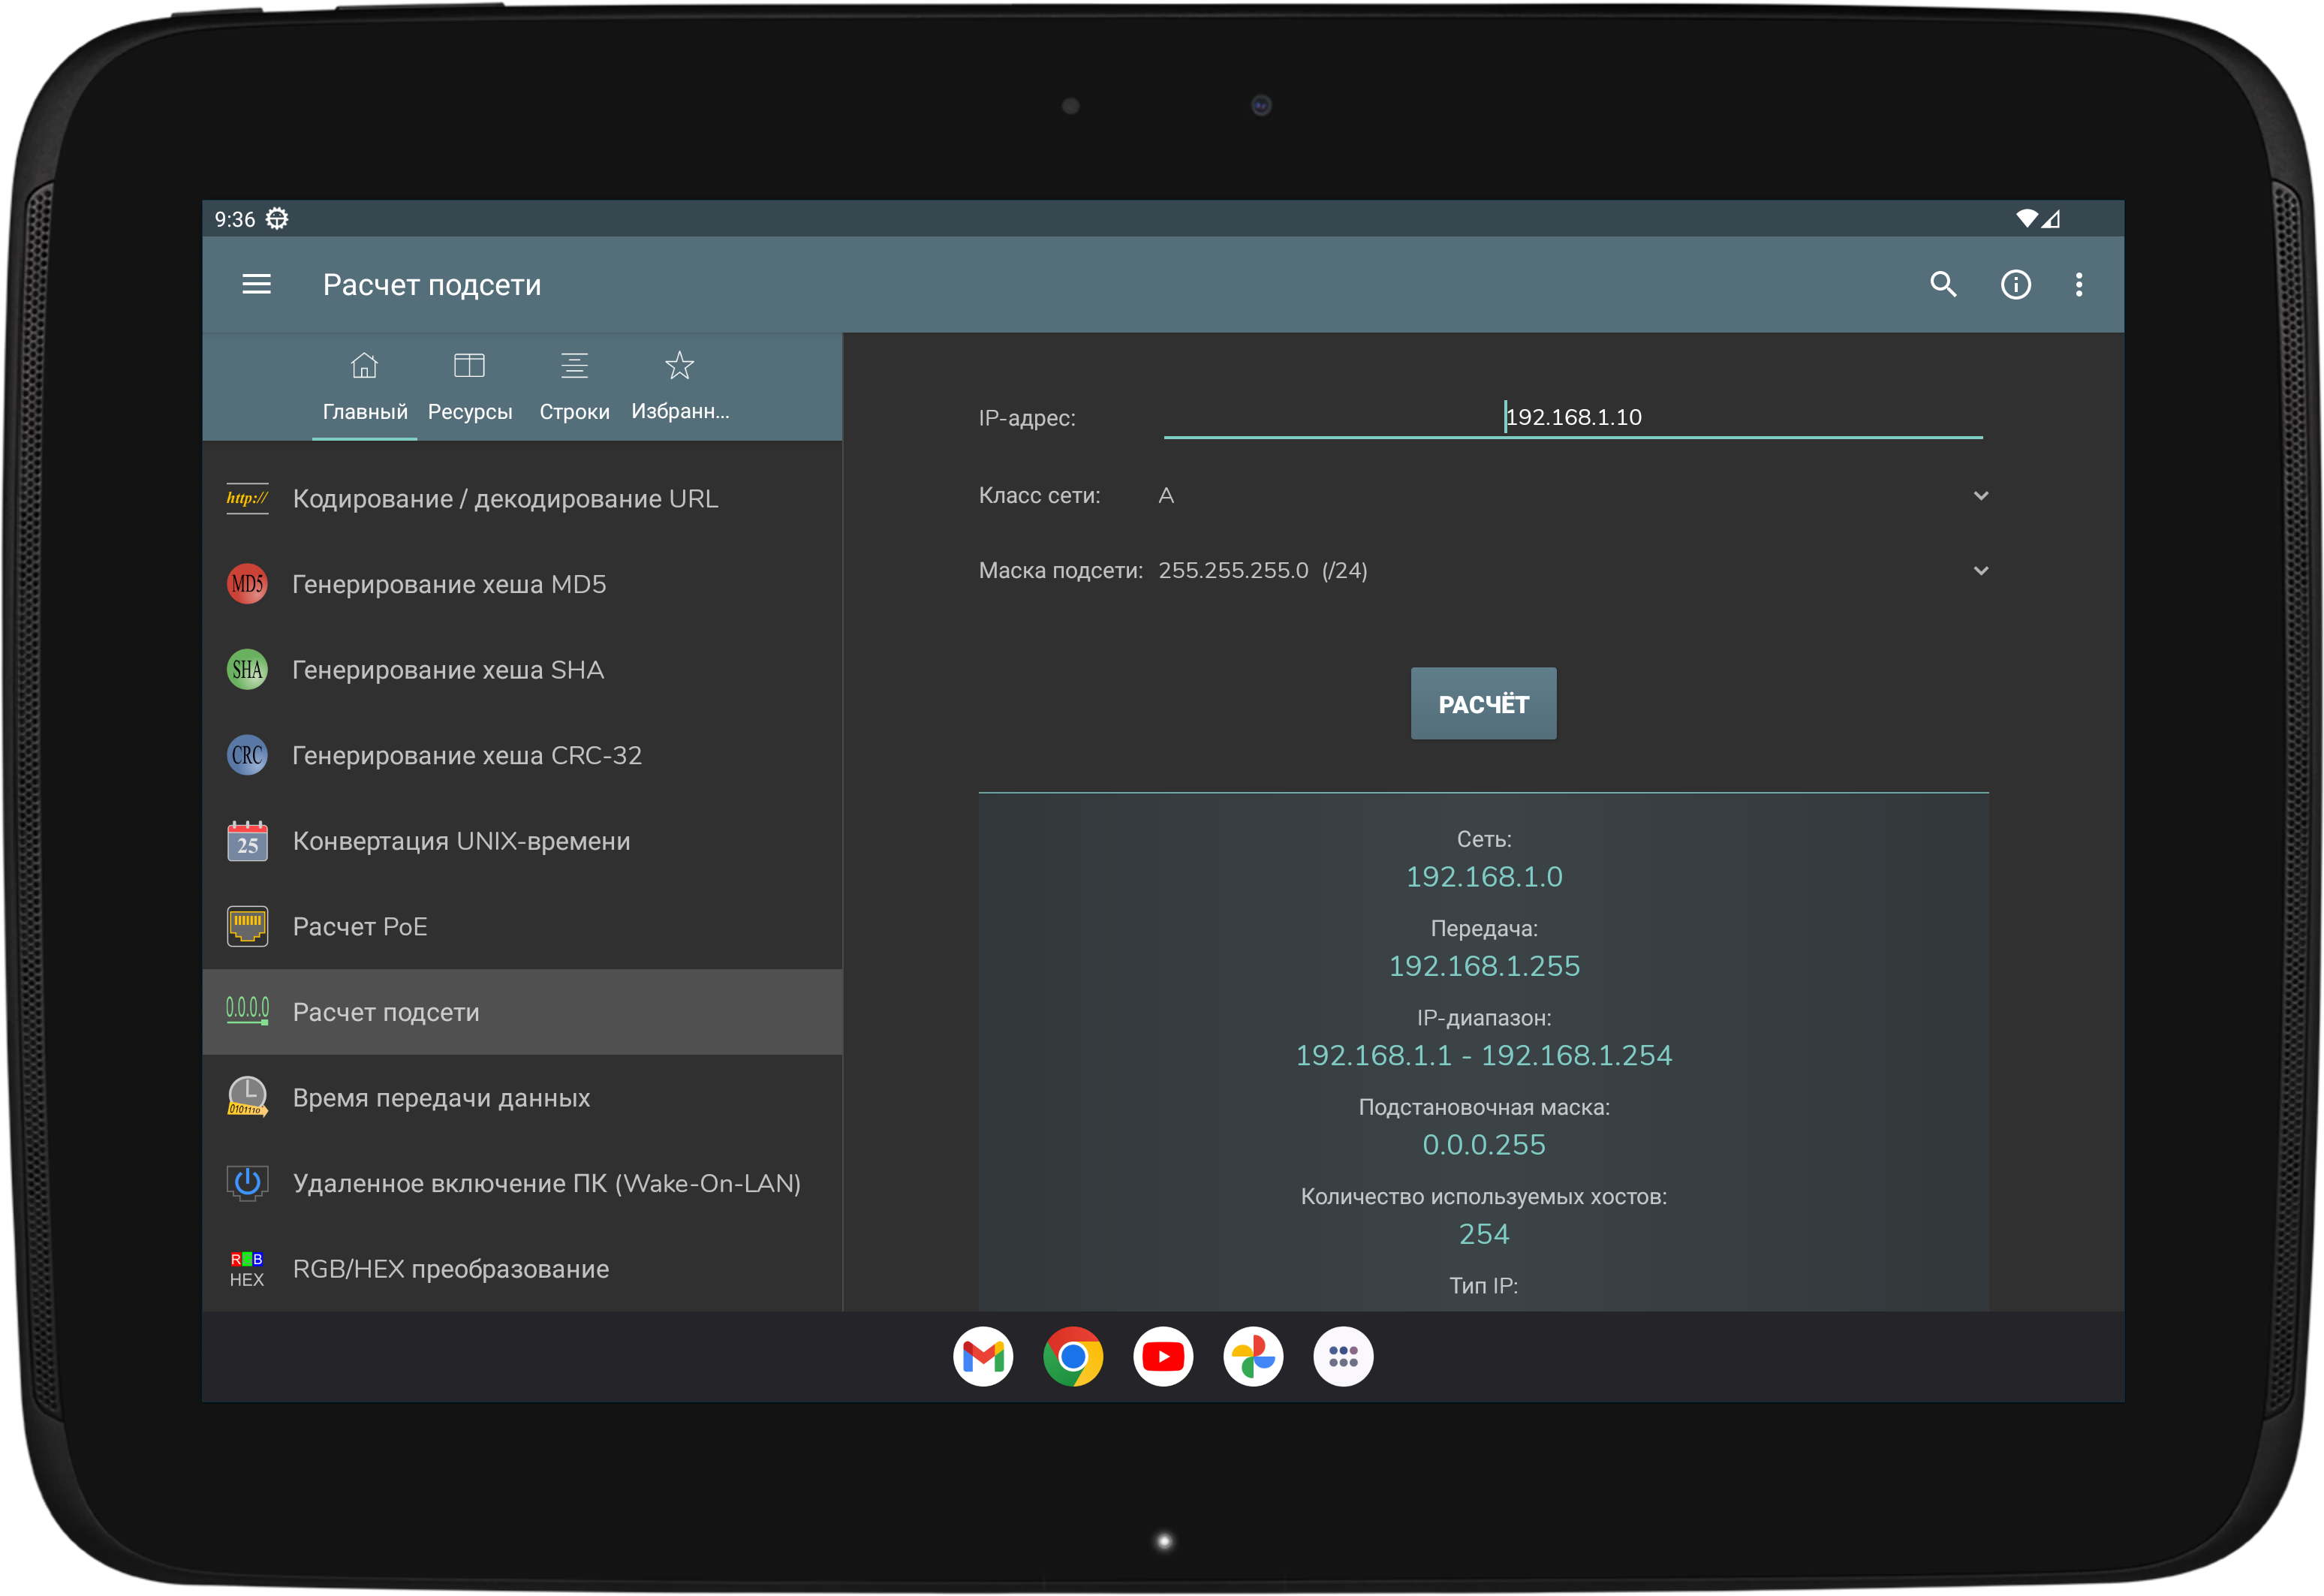
Task: Tap the search magnifier icon
Action: point(1942,285)
